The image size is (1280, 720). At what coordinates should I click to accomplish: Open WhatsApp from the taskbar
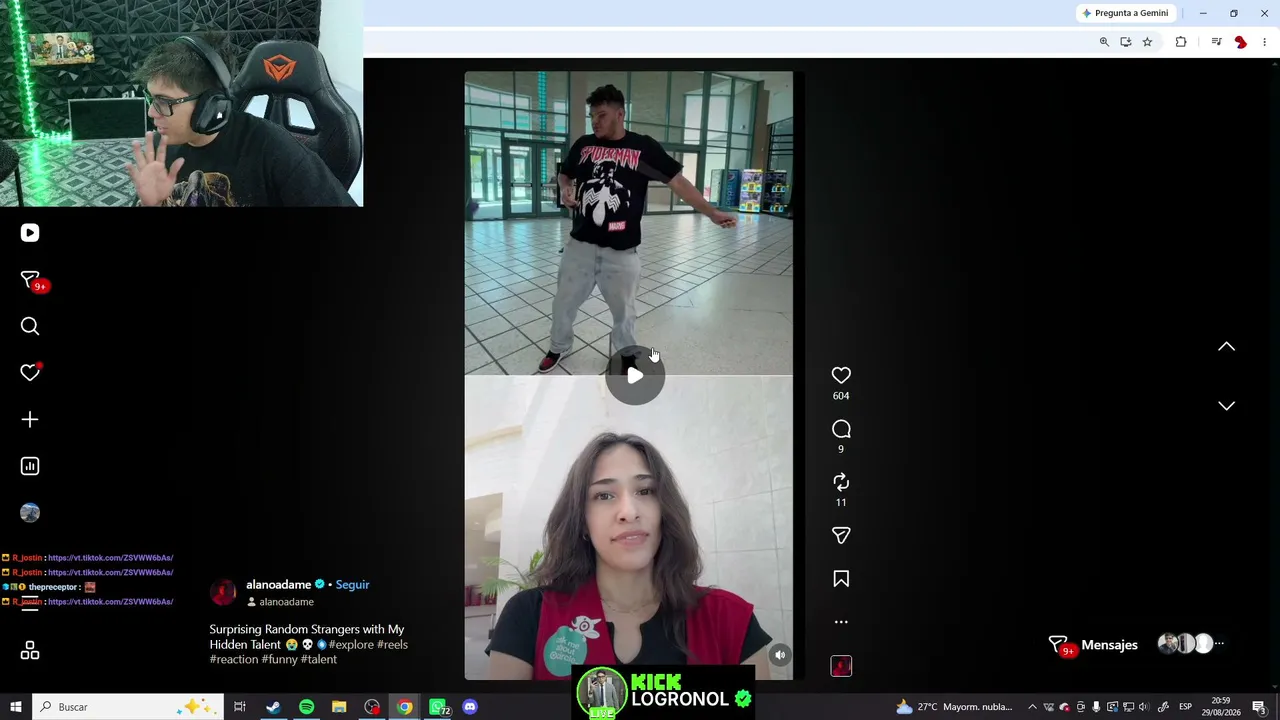click(438, 707)
